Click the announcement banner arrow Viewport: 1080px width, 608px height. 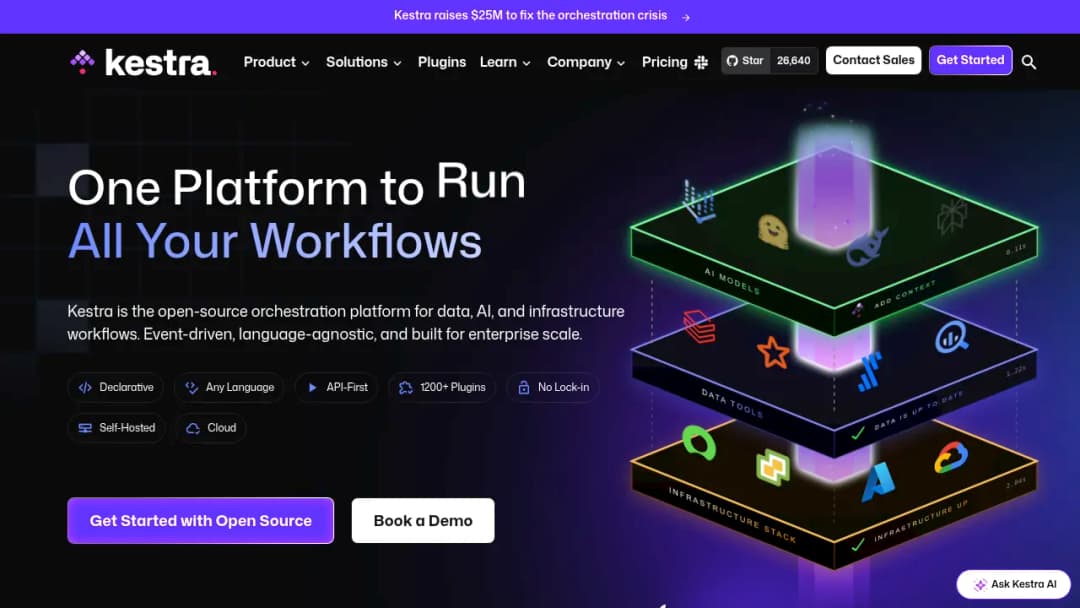[685, 17]
